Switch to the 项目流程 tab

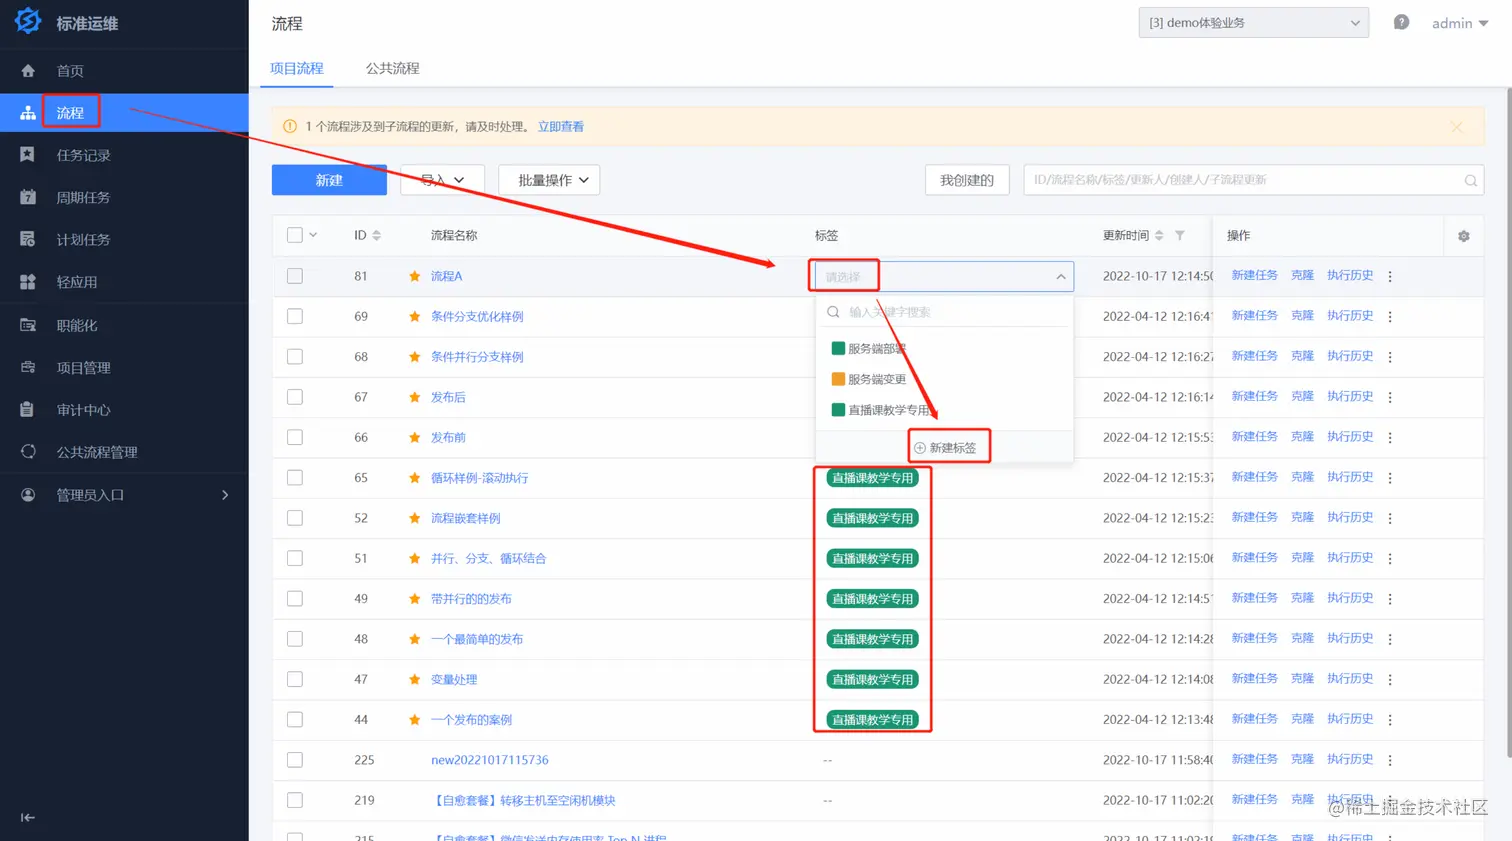coord(297,68)
